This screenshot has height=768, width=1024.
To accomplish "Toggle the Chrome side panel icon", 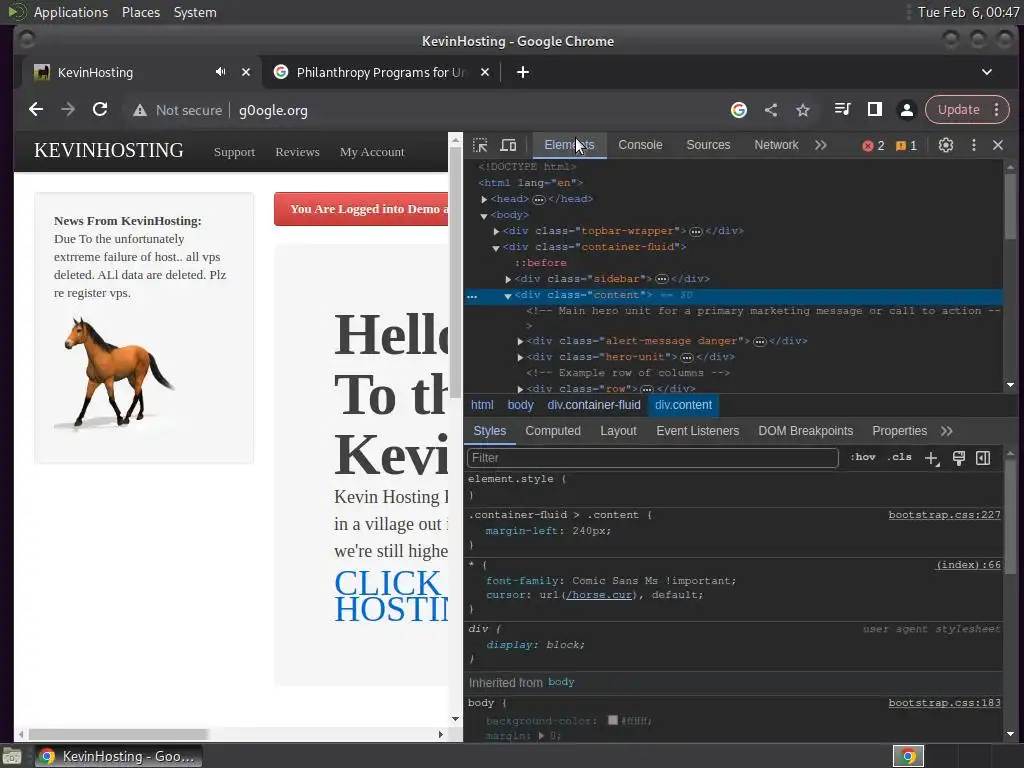I will tap(874, 110).
